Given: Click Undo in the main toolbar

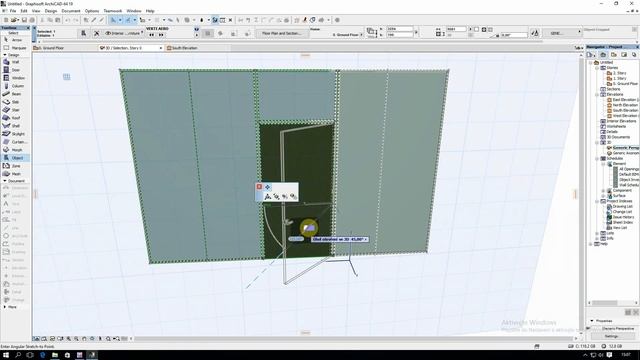Looking at the screenshot, I should click(x=67, y=20).
